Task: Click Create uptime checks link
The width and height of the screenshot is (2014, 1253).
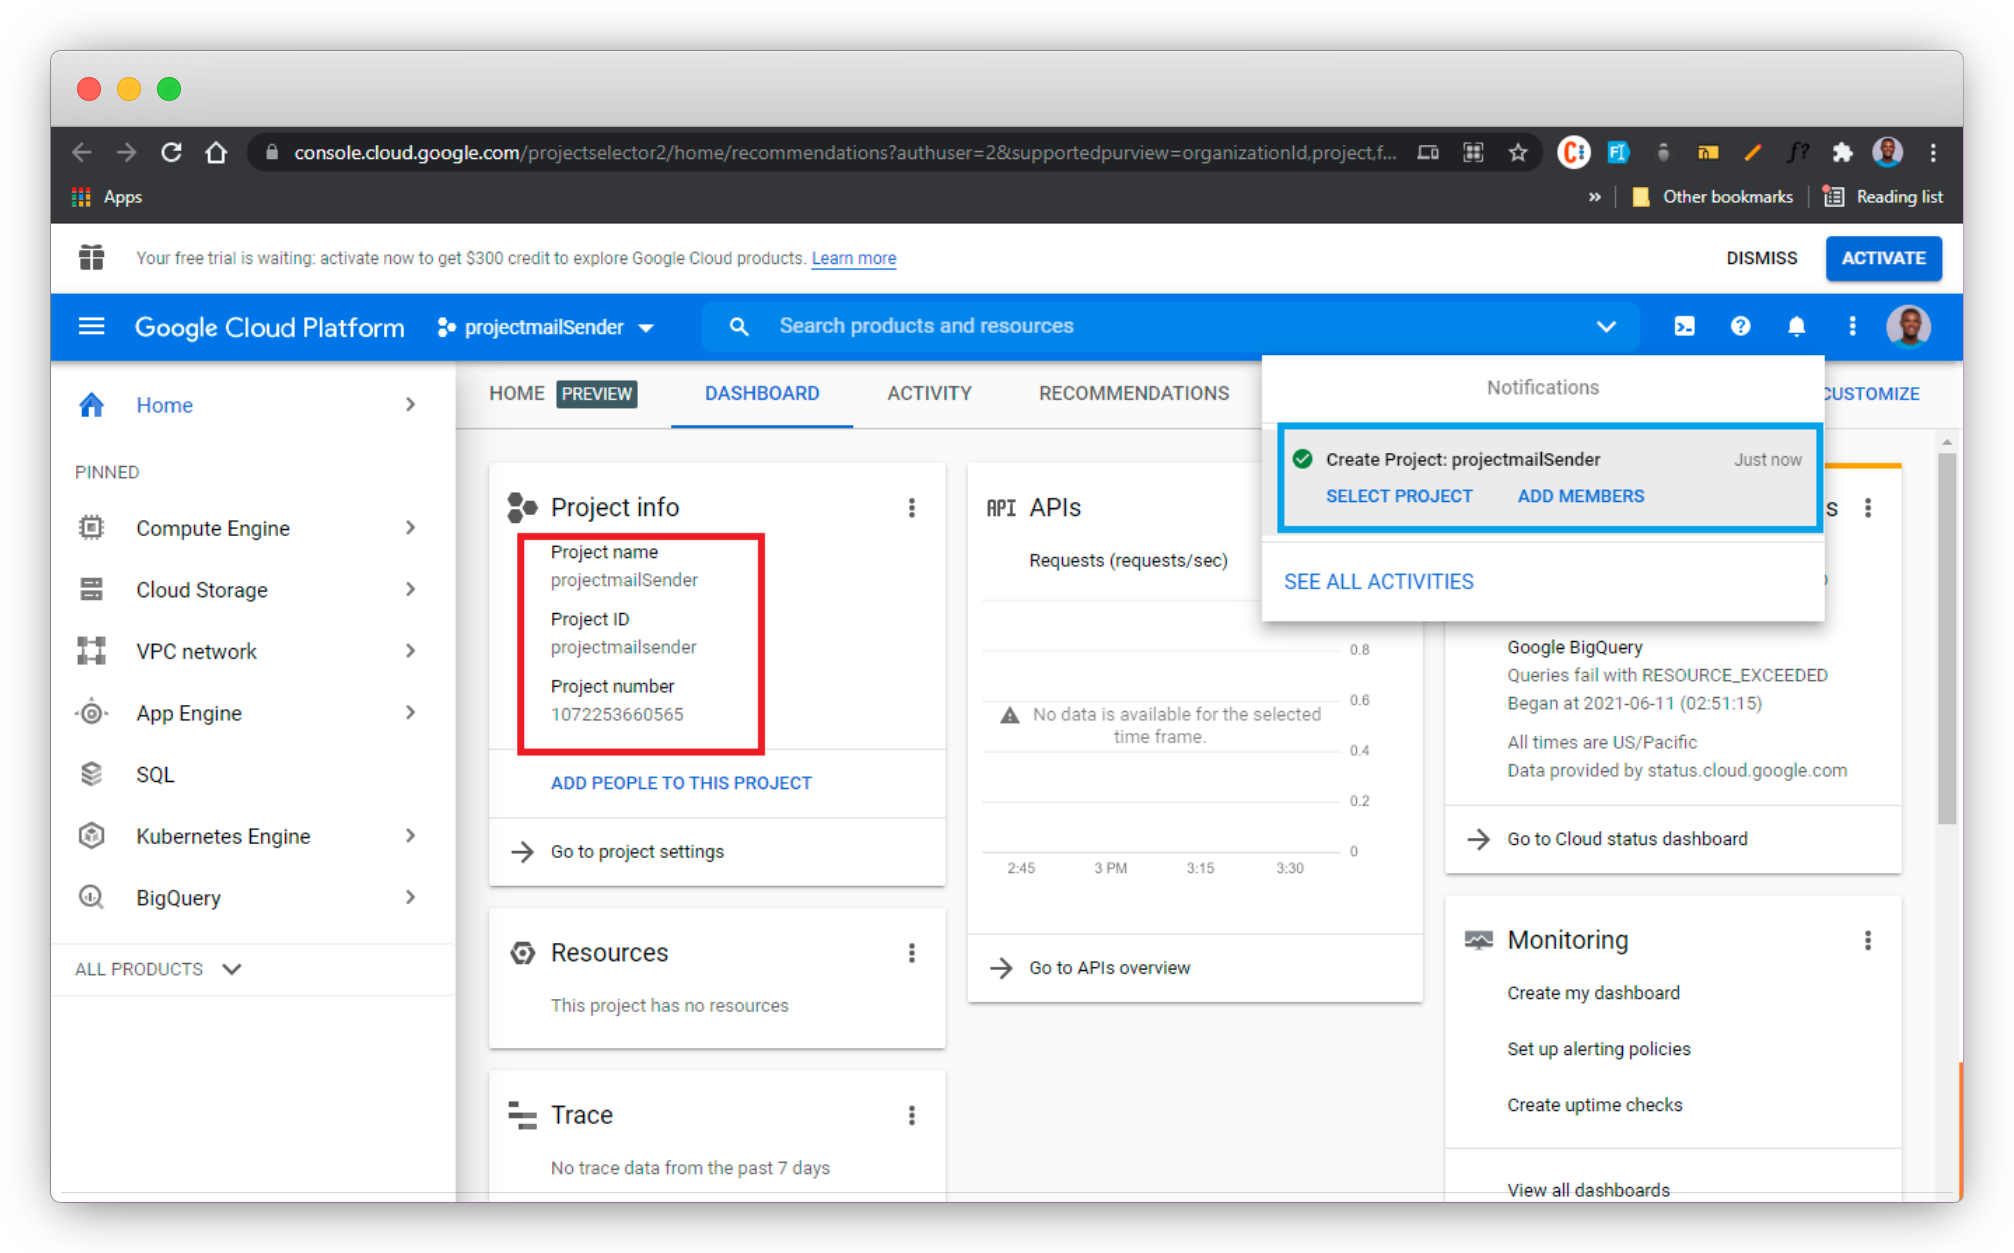Action: pyautogui.click(x=1594, y=1105)
